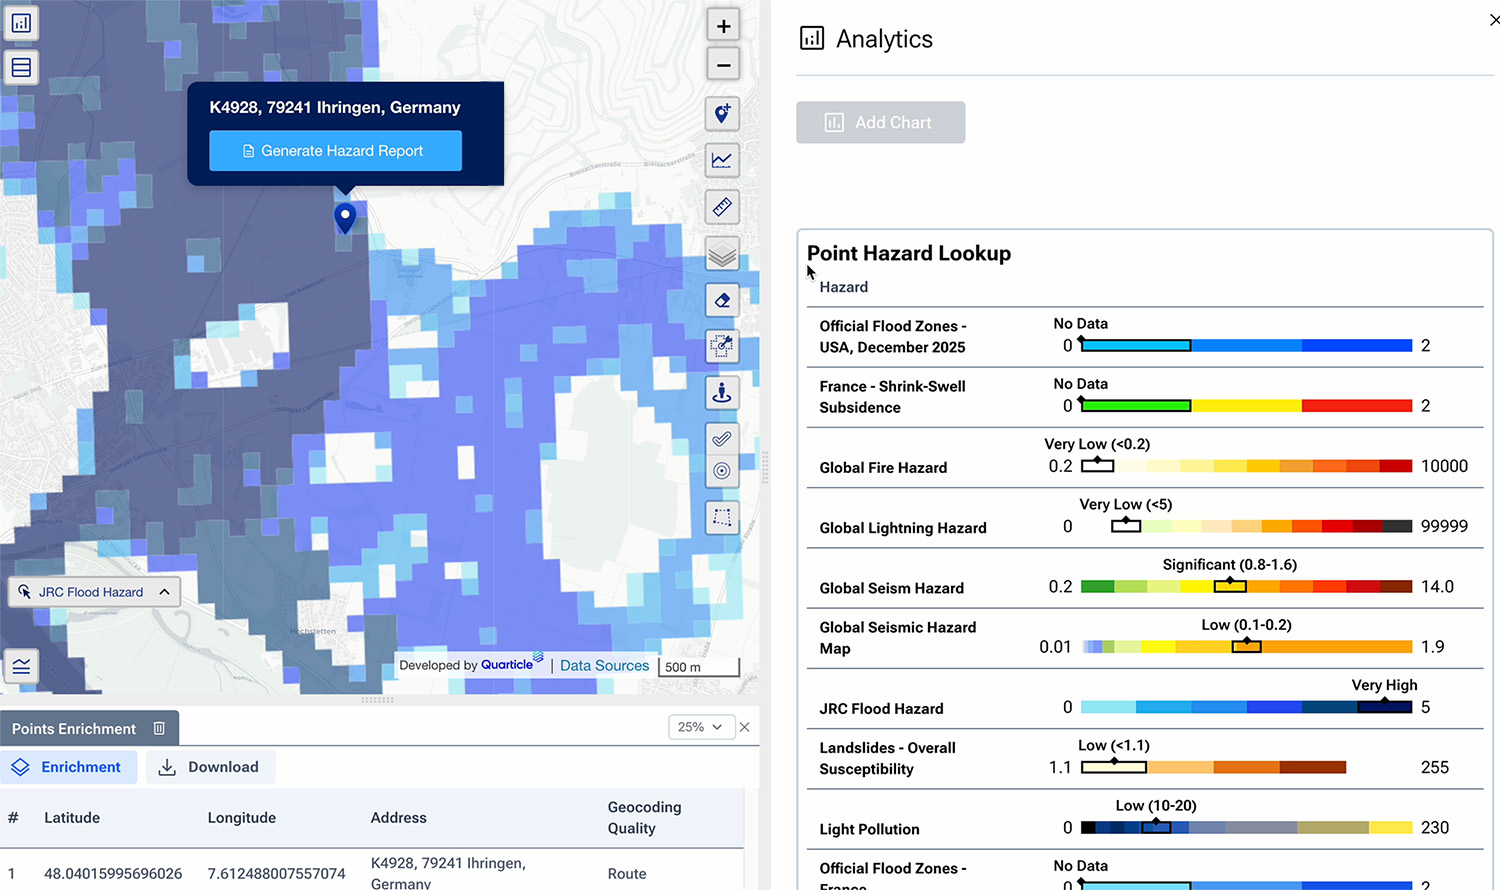This screenshot has height=890, width=1500.
Task: Open the Quarticle developer link
Action: point(511,664)
